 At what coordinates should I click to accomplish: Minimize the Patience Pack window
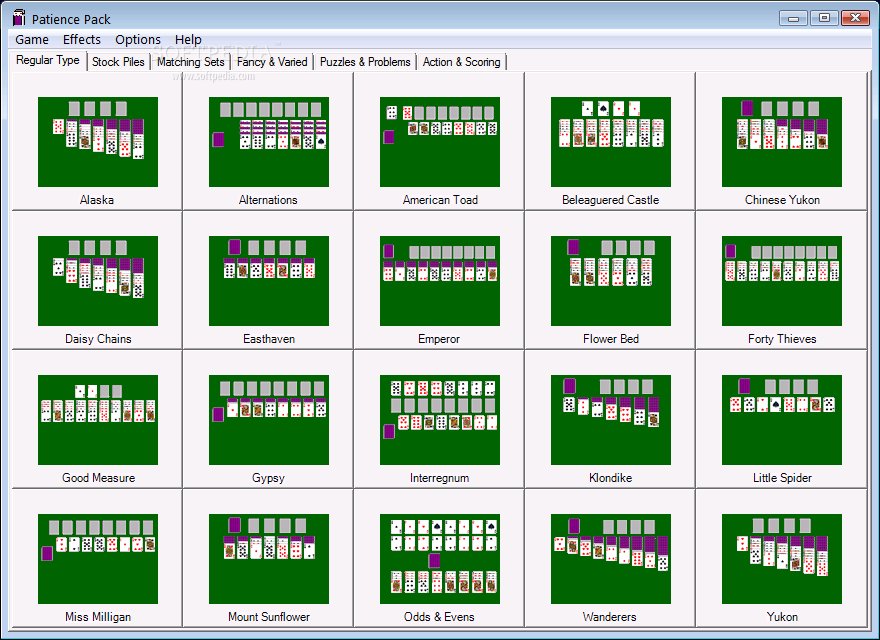point(794,18)
